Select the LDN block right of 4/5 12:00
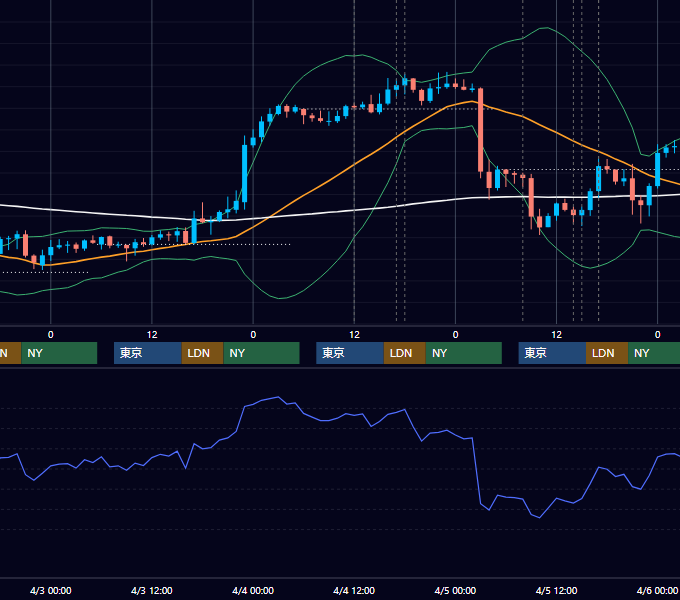The image size is (680, 600). (607, 353)
